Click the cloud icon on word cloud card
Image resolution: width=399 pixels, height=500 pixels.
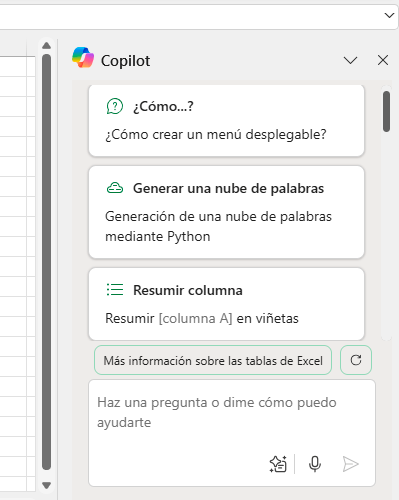tap(115, 188)
